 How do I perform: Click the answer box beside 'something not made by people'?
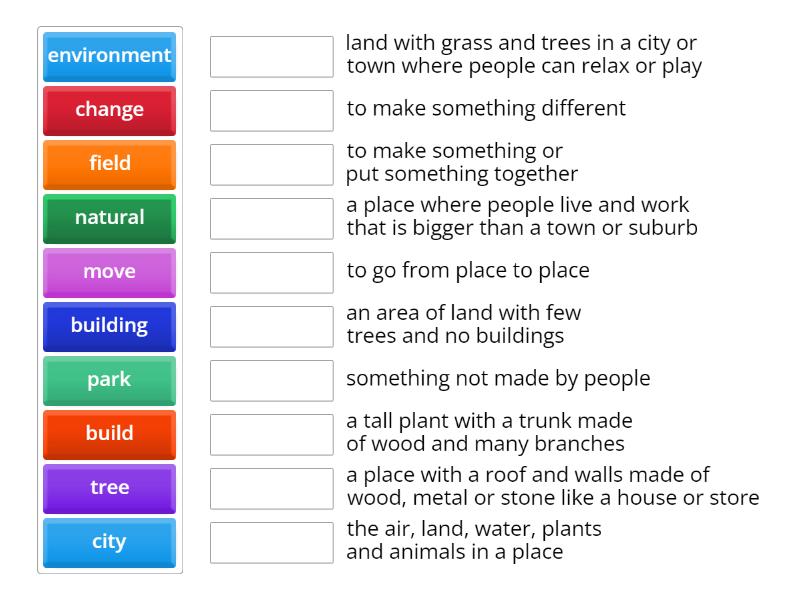(271, 380)
